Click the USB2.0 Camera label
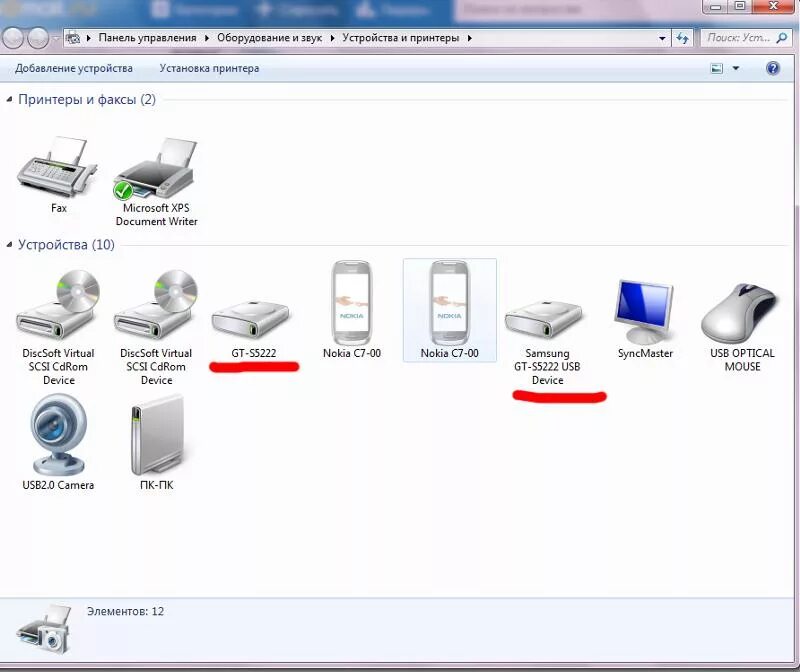This screenshot has height=672, width=800. 58,485
